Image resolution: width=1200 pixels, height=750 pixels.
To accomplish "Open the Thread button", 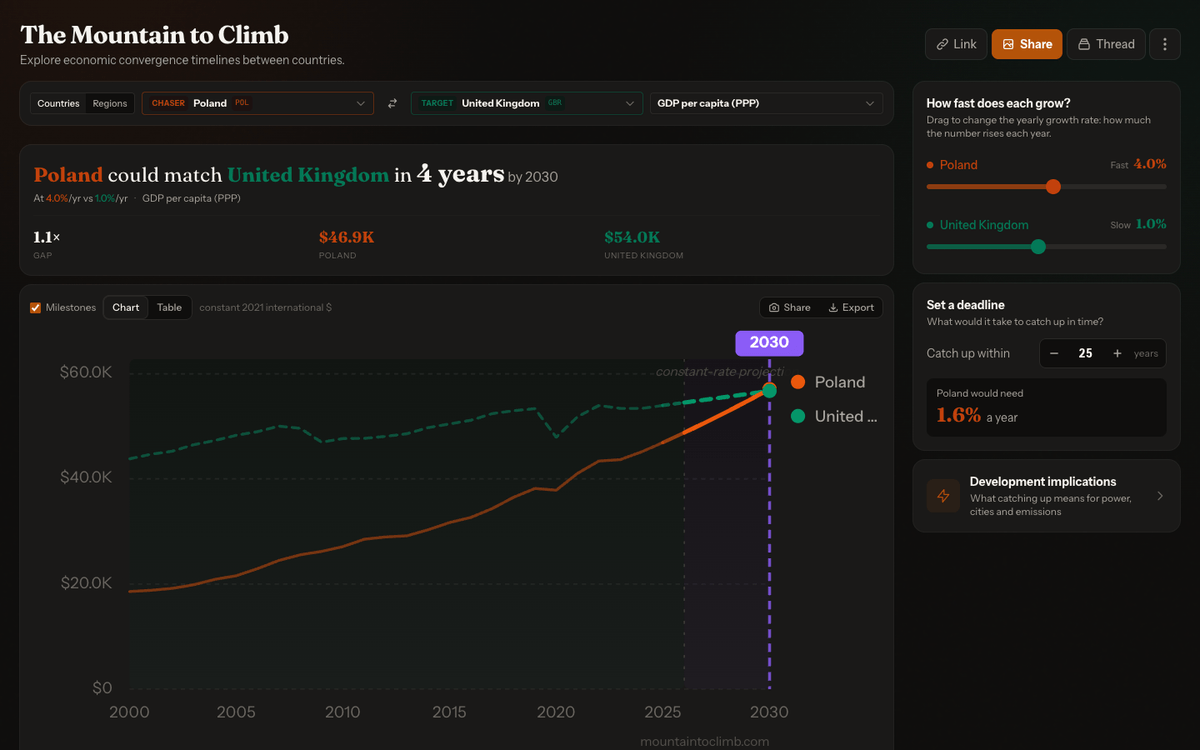I will point(1106,44).
